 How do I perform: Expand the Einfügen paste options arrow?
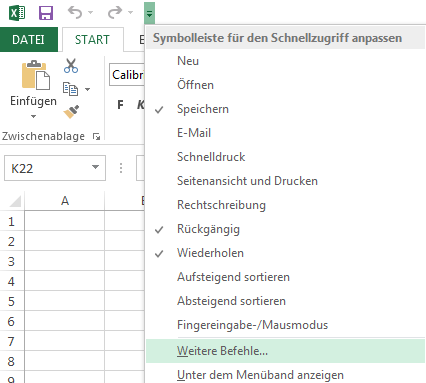click(x=33, y=116)
